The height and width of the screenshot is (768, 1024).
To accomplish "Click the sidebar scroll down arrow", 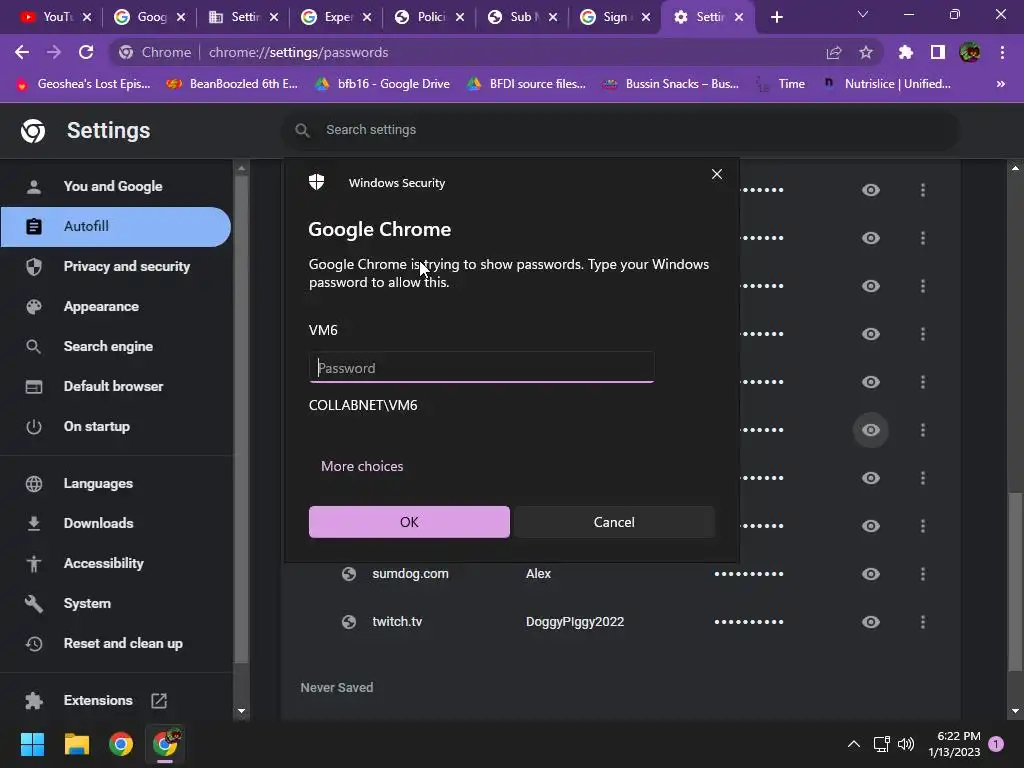I will click(242, 711).
